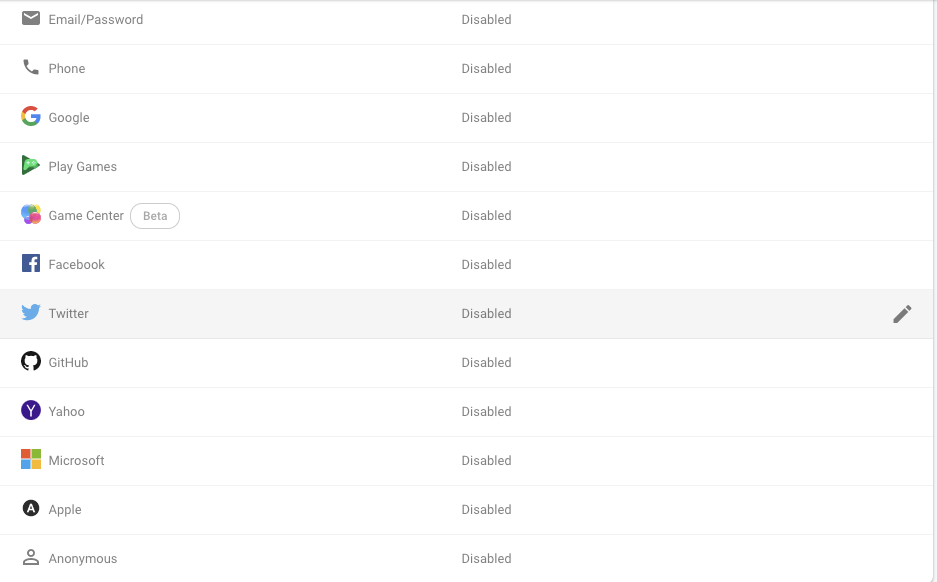Select the Play Games icon

tap(30, 166)
